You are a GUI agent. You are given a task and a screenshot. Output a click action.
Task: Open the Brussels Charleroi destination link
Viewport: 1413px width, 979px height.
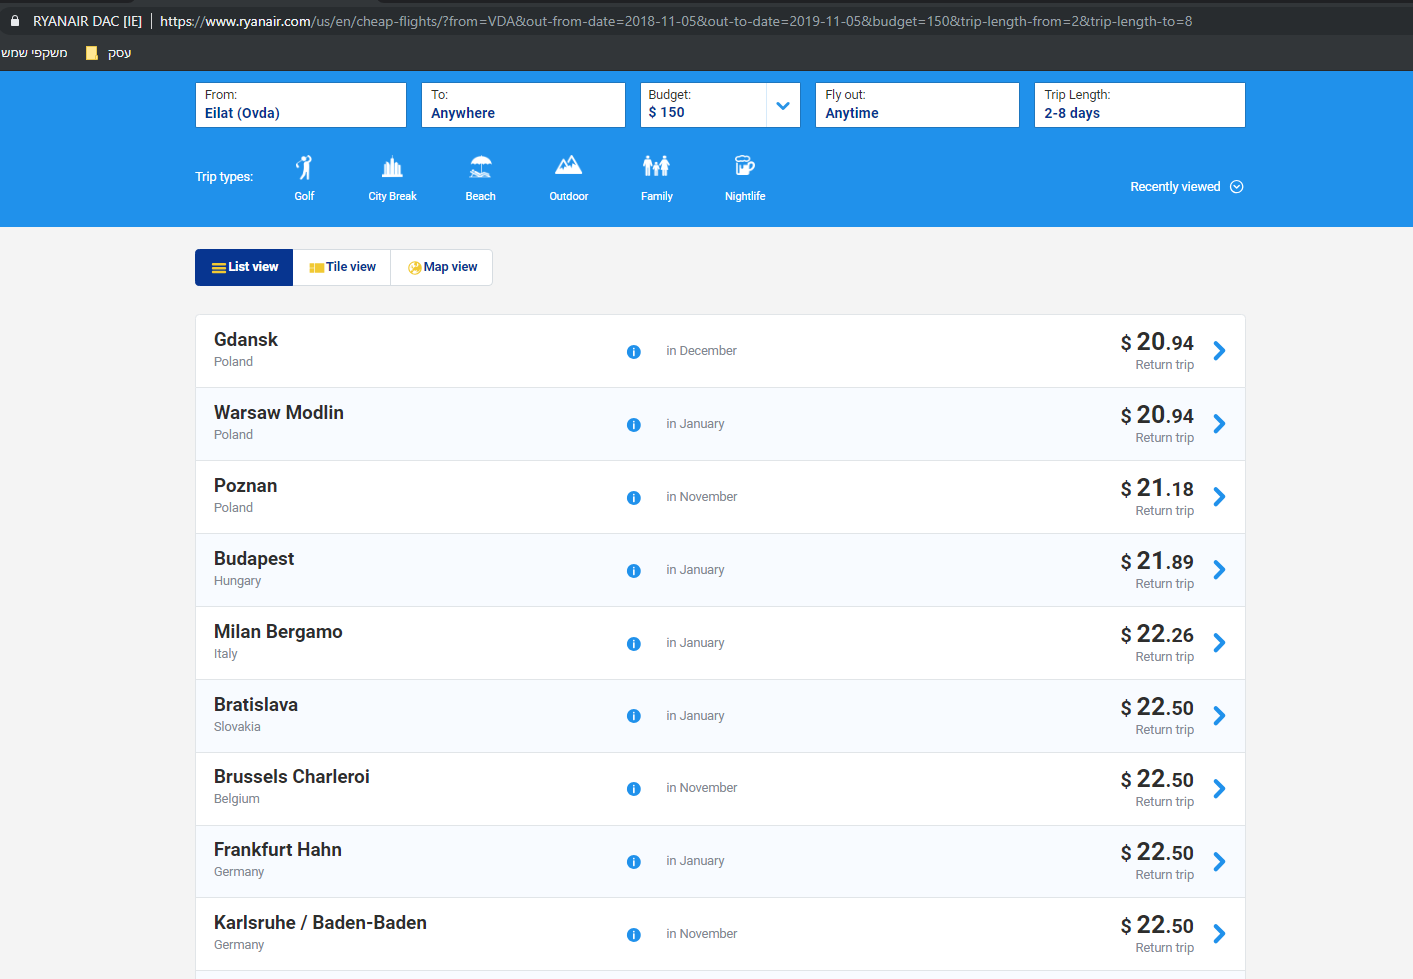coord(292,777)
